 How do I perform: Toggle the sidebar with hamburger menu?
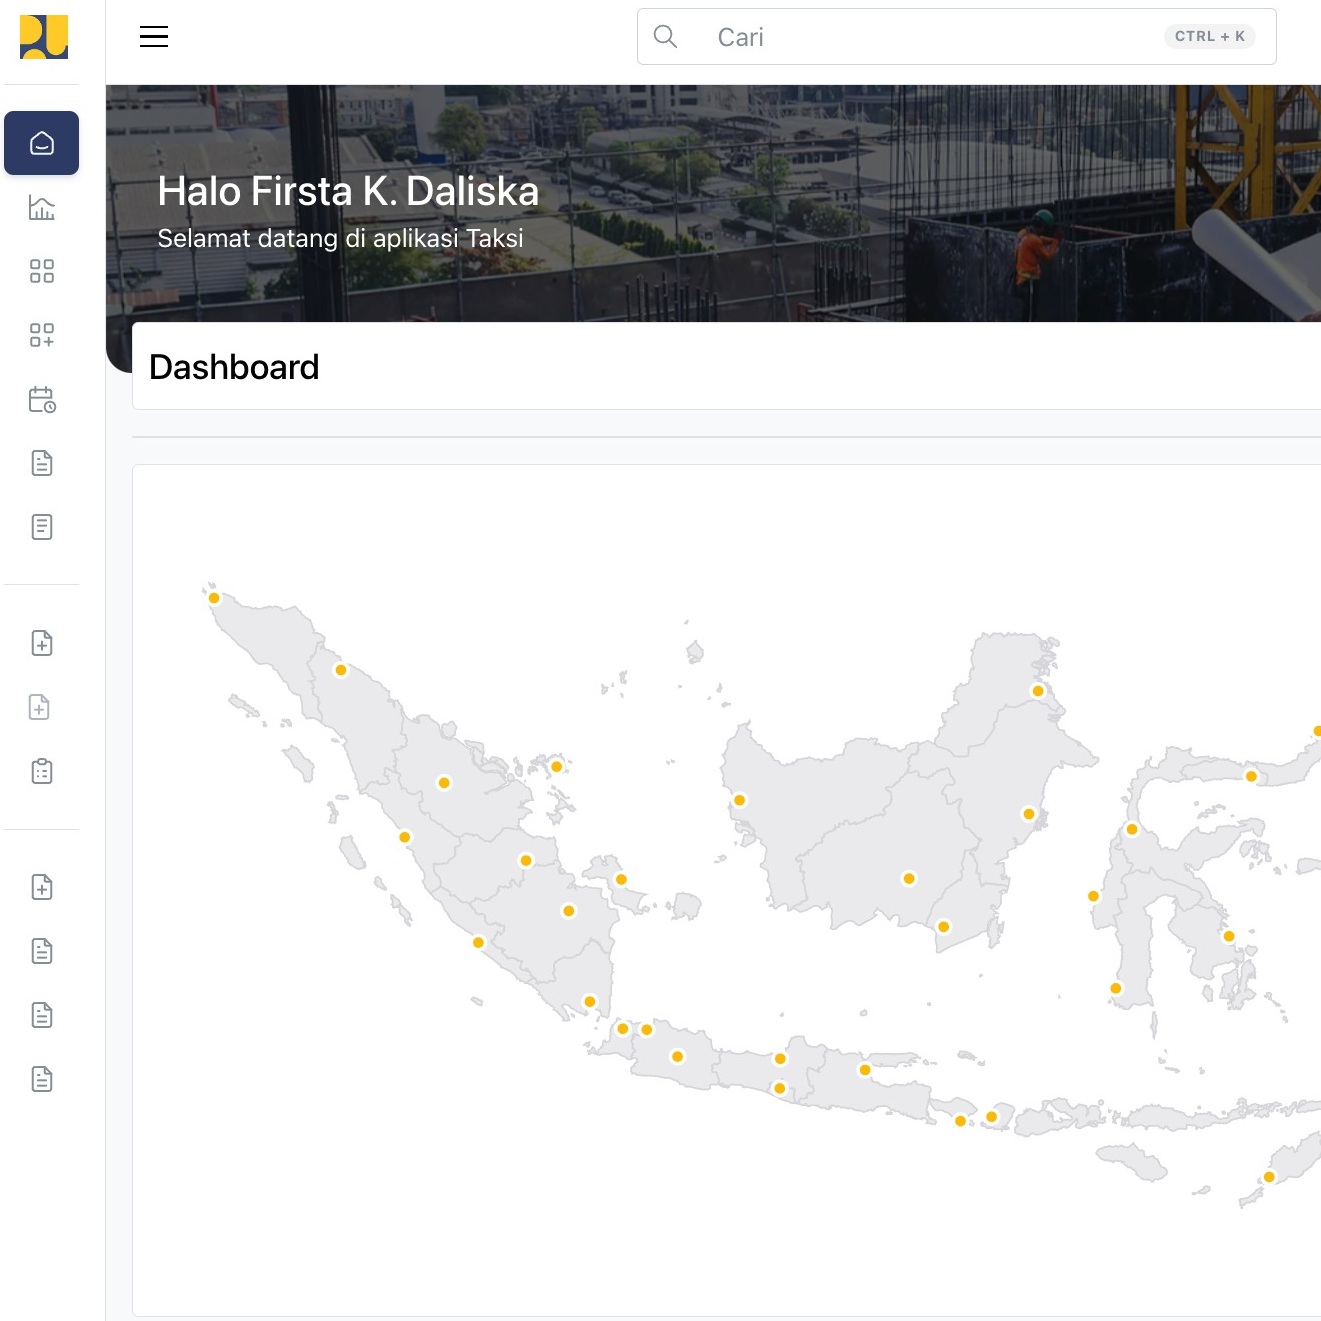pyautogui.click(x=154, y=37)
